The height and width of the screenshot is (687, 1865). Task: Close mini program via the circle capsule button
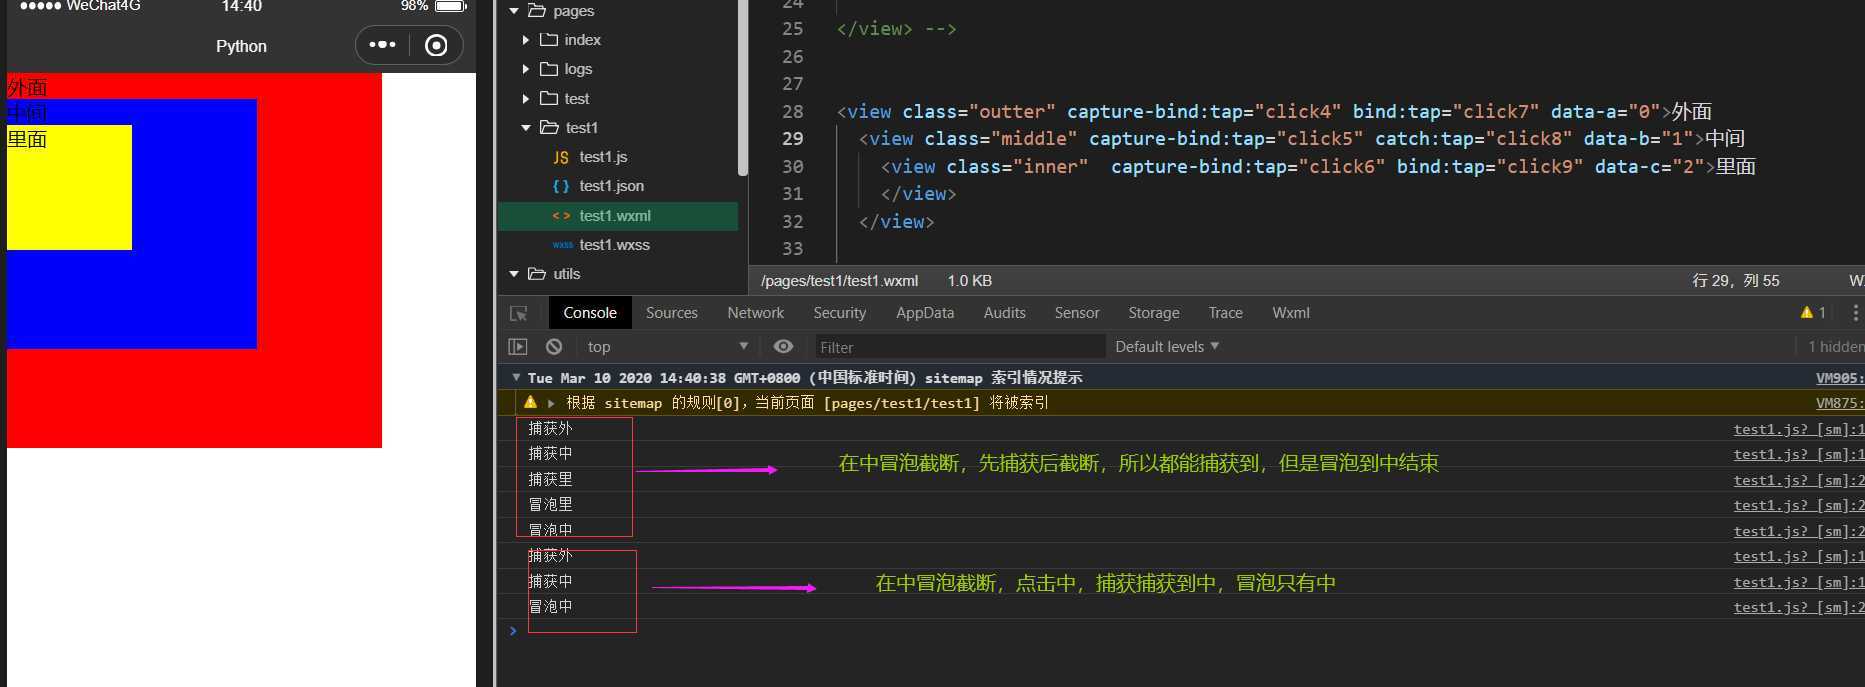tap(436, 45)
